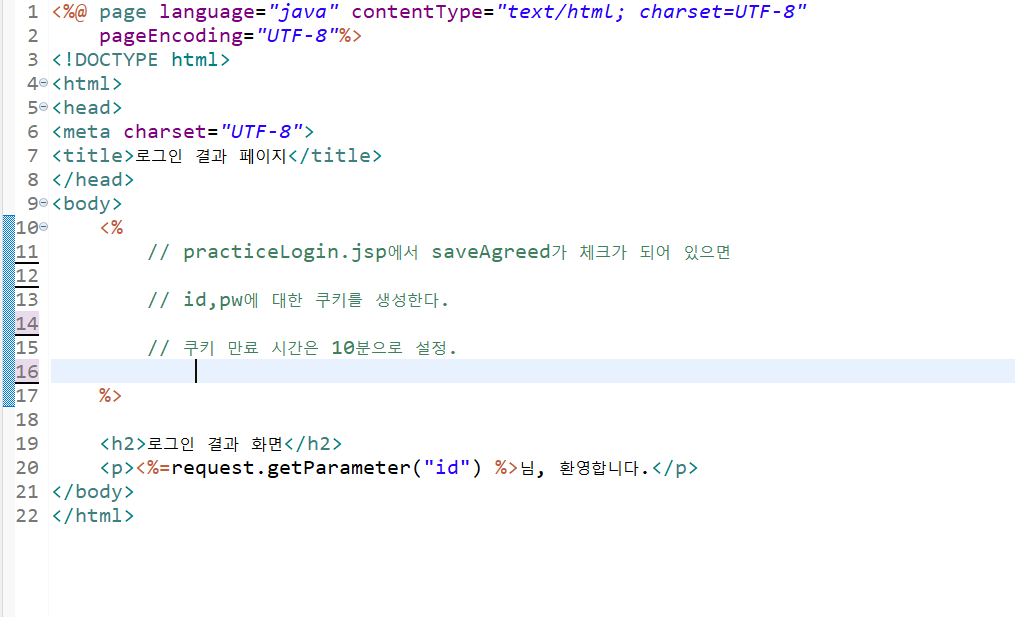1015x617 pixels.
Task: Click the practiceLogin.jsp comment on line 11
Action: 439,252
